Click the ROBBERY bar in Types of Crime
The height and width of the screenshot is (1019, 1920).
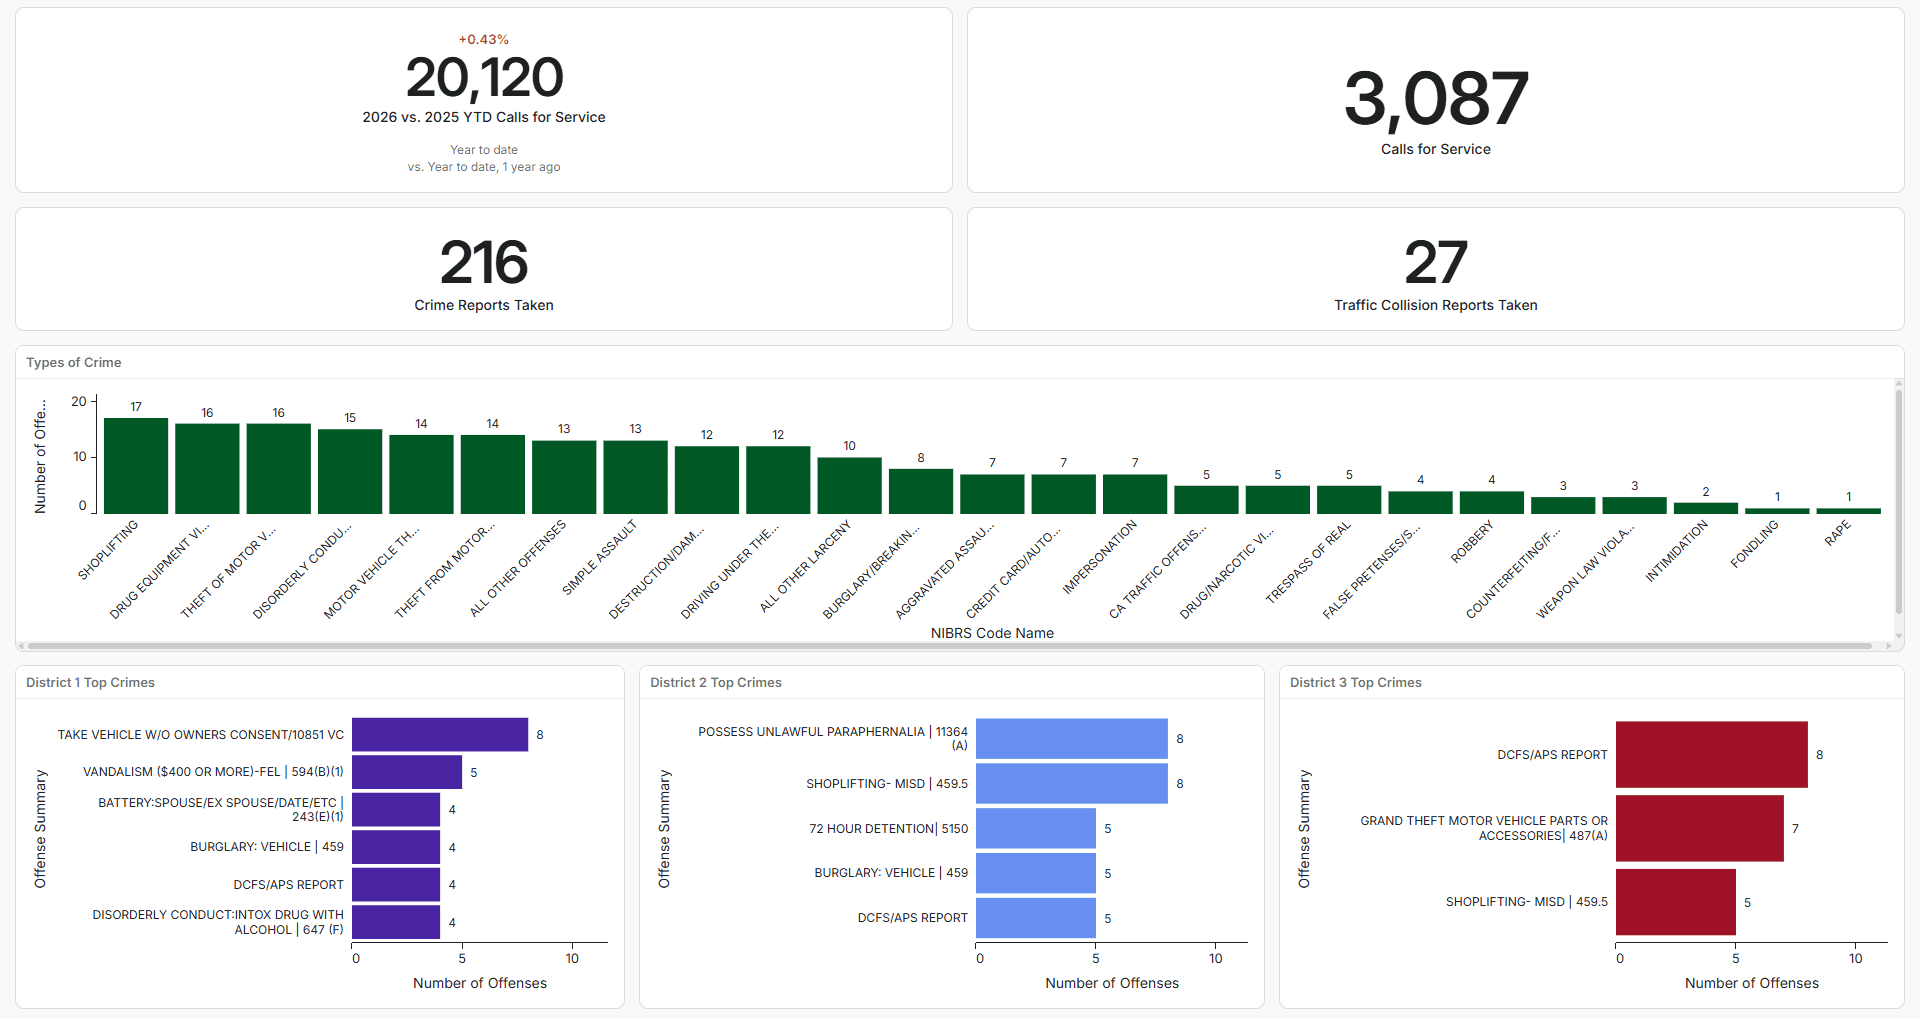pos(1491,502)
